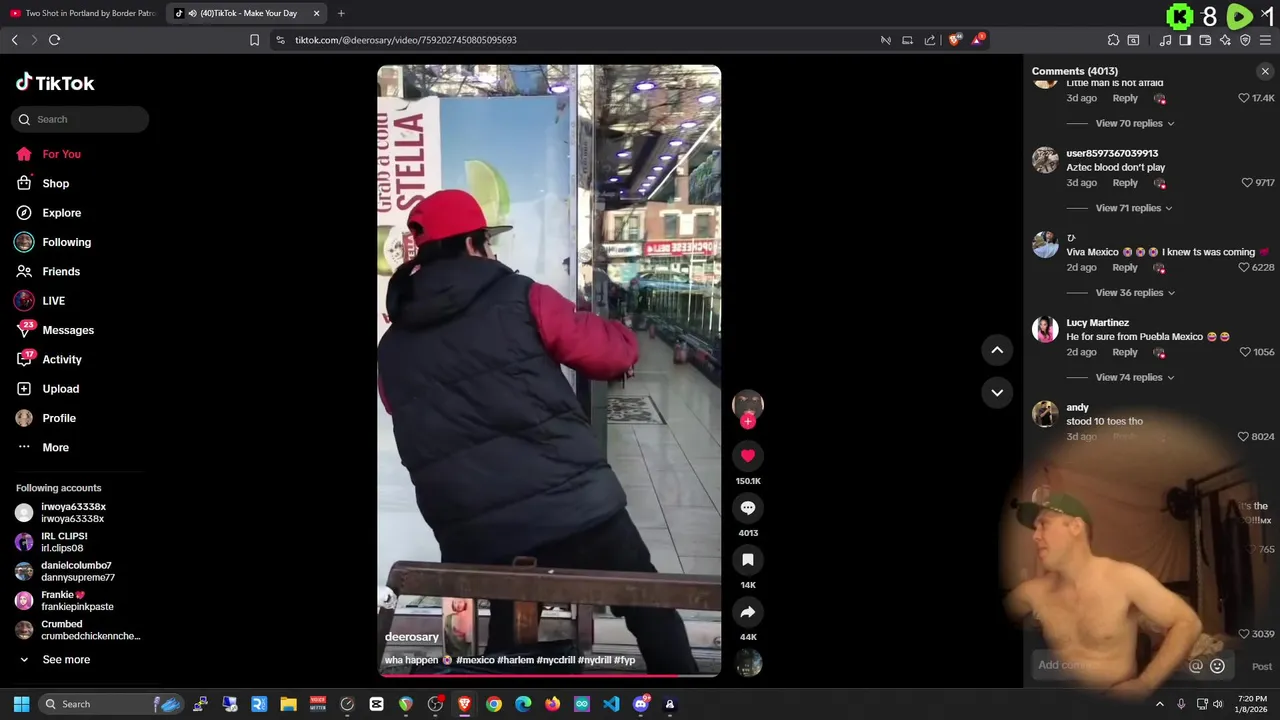Go to previous video with up arrow
Screen dimensions: 1280x720
(x=997, y=350)
